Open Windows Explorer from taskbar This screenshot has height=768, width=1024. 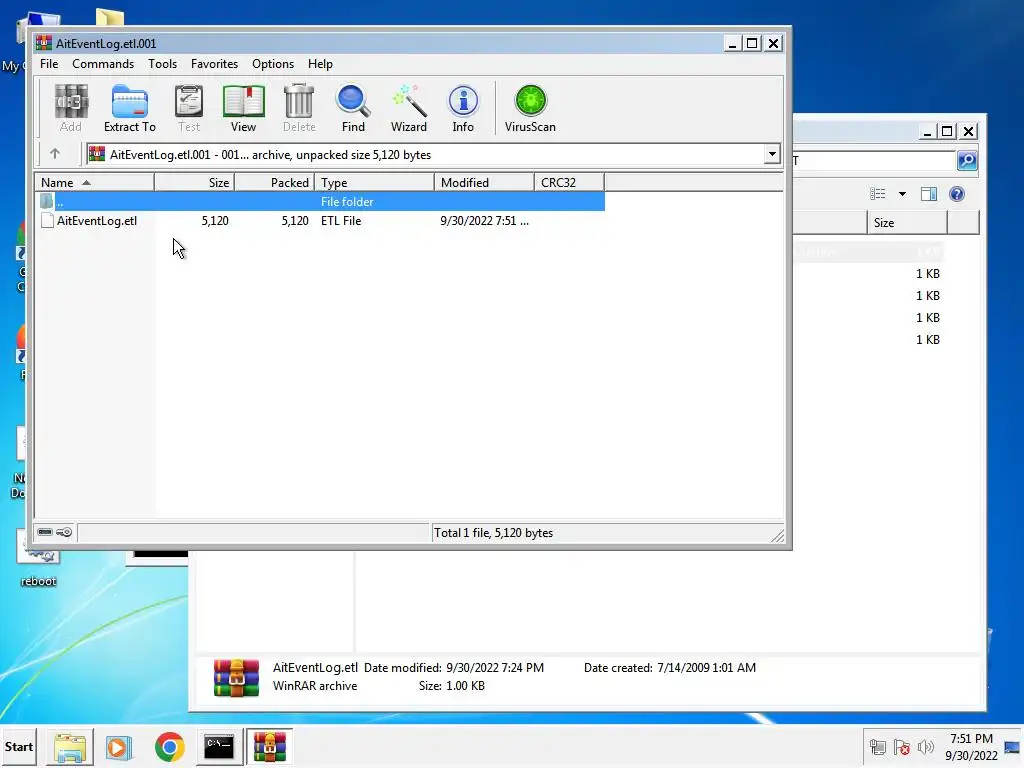click(70, 747)
